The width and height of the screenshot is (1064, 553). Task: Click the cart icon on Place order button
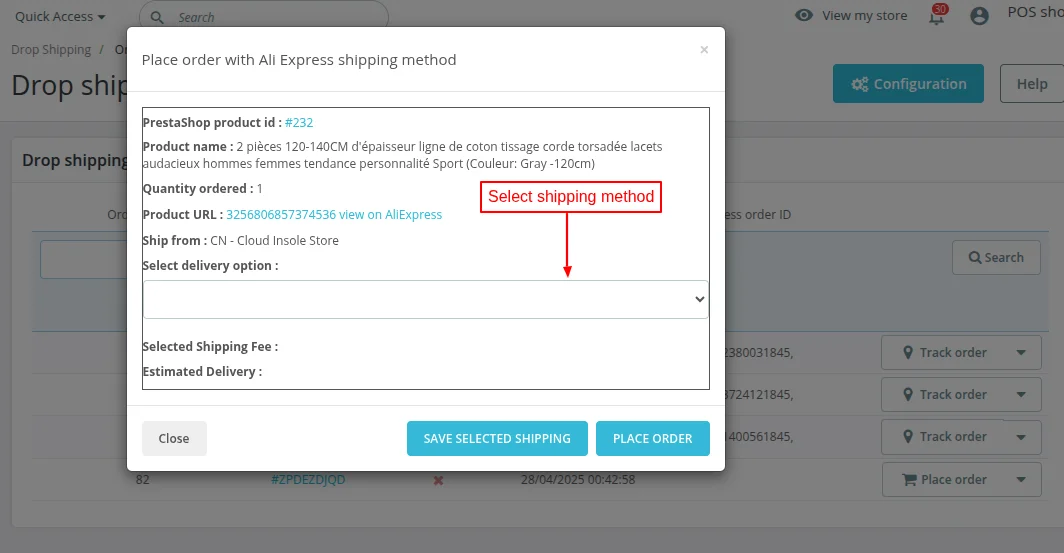909,480
